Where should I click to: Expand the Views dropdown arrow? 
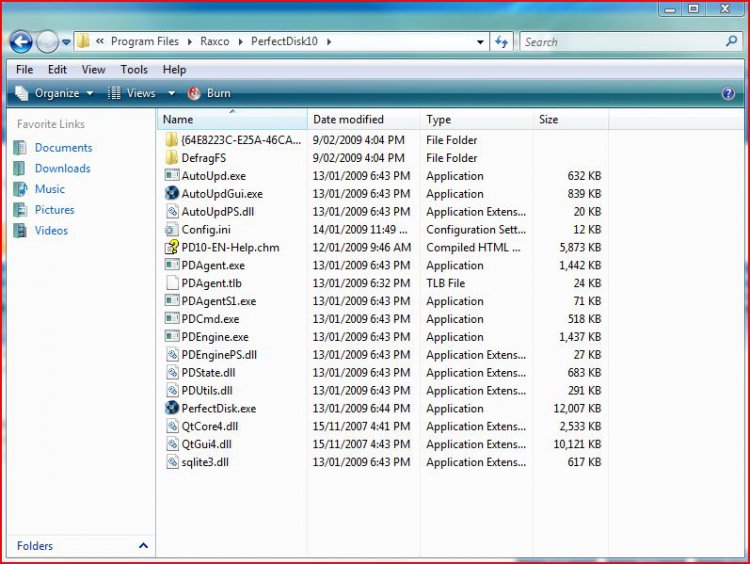(x=172, y=93)
